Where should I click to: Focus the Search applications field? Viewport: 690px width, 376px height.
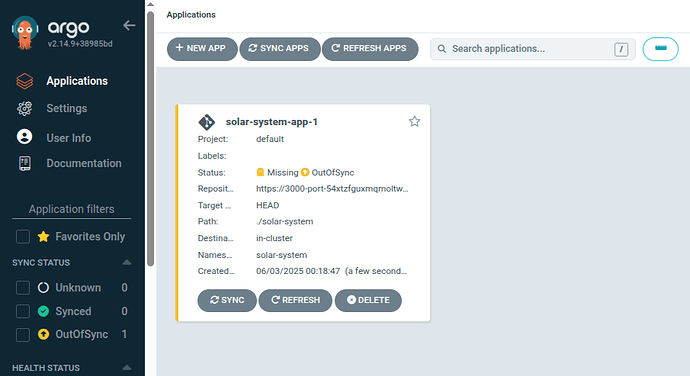[x=532, y=49]
